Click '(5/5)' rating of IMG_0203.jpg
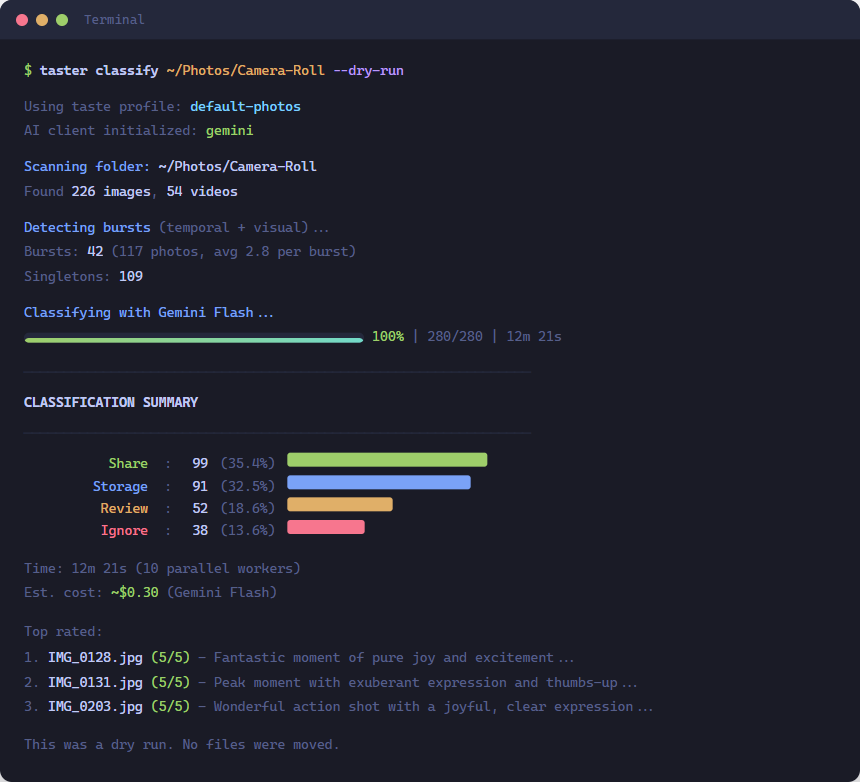Screen dimensions: 860x782 coord(170,706)
